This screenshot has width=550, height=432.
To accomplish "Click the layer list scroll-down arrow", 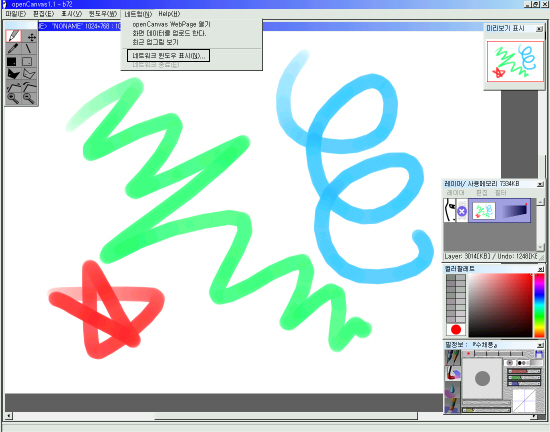I will 540,248.
